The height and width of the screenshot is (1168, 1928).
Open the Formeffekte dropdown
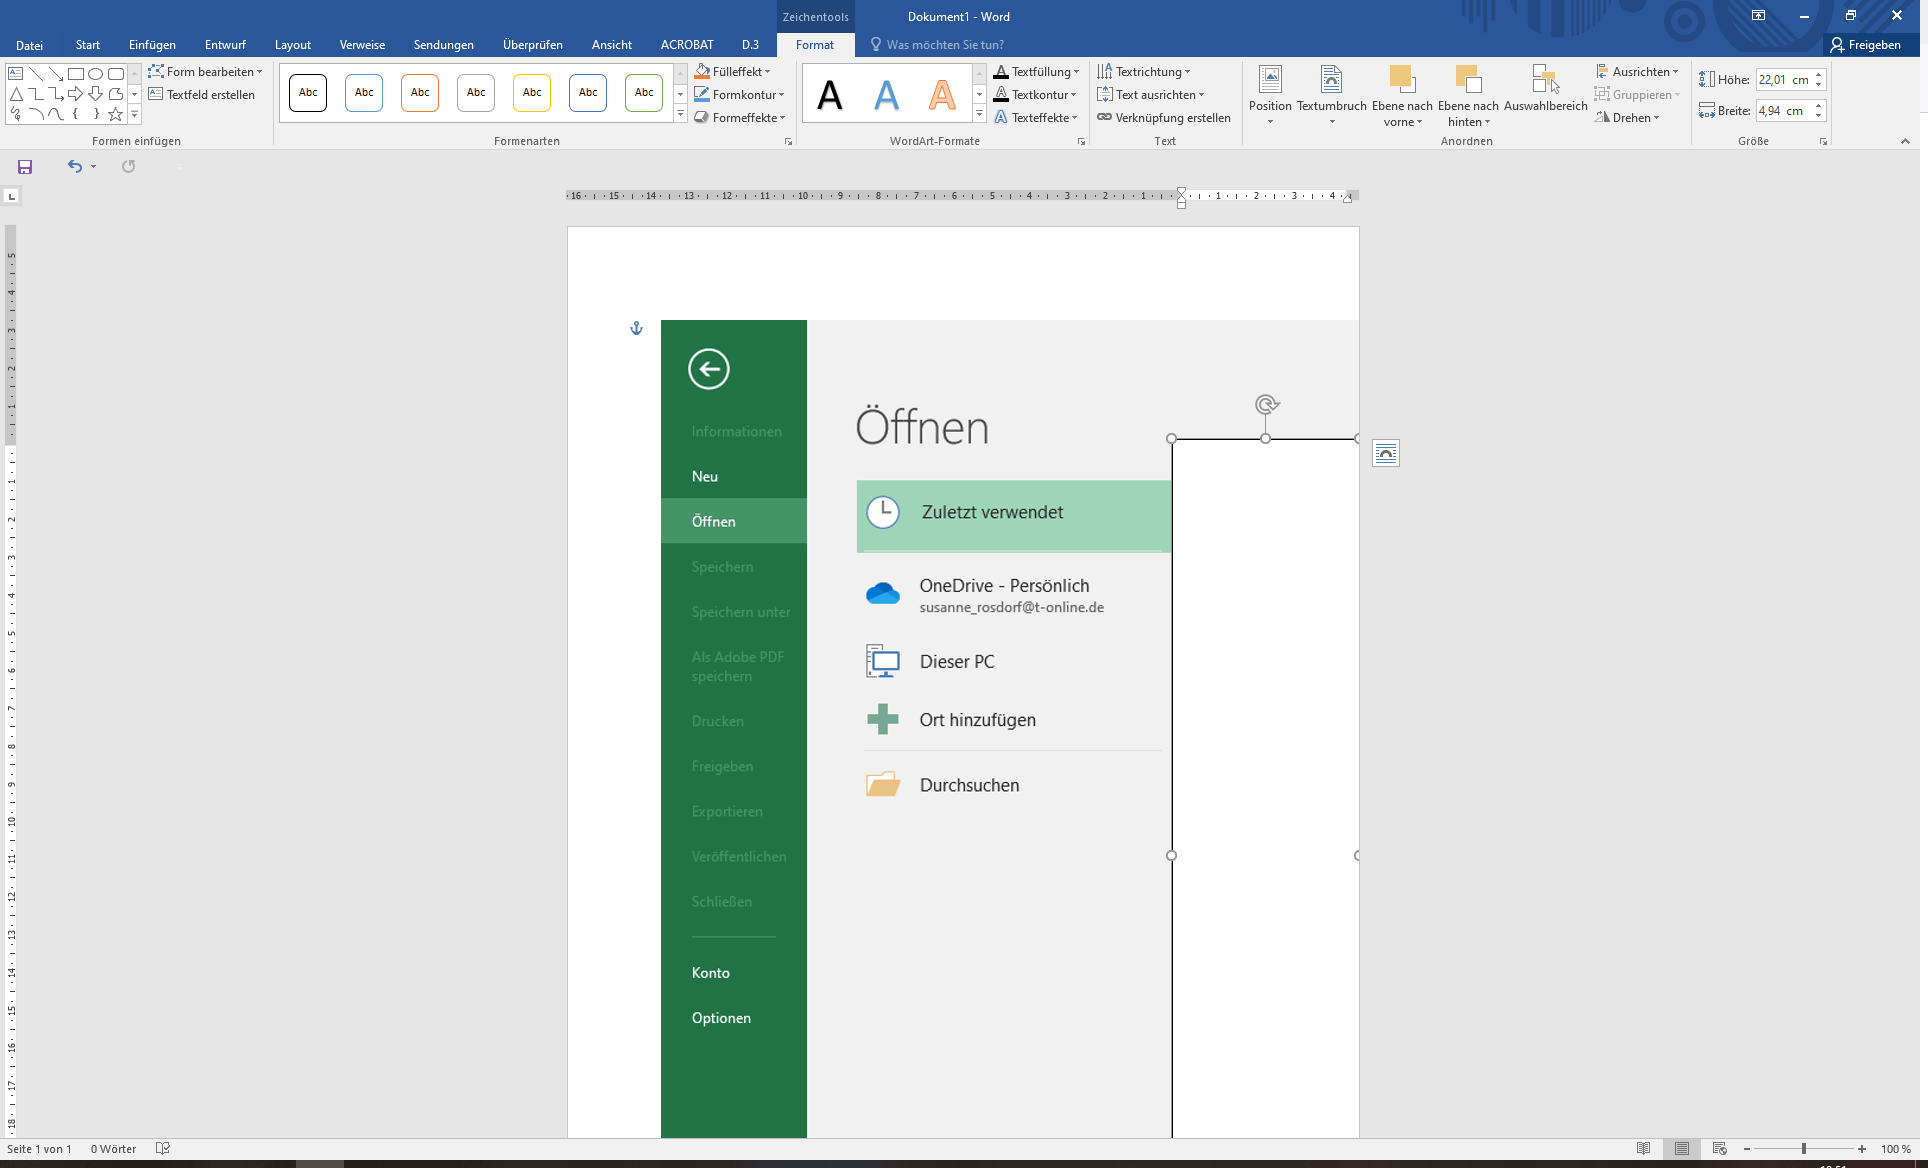(740, 118)
